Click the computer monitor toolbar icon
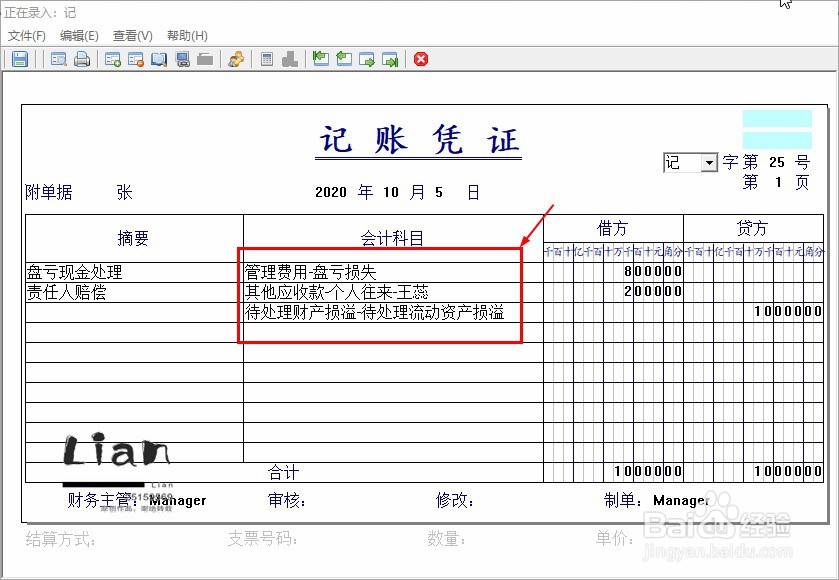839x580 pixels. coord(182,59)
